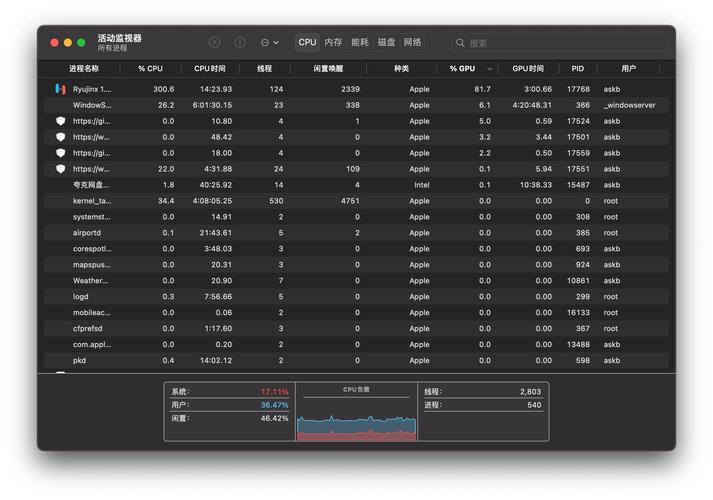Sort by CPU时间 column header
This screenshot has height=500, width=713.
click(210, 69)
